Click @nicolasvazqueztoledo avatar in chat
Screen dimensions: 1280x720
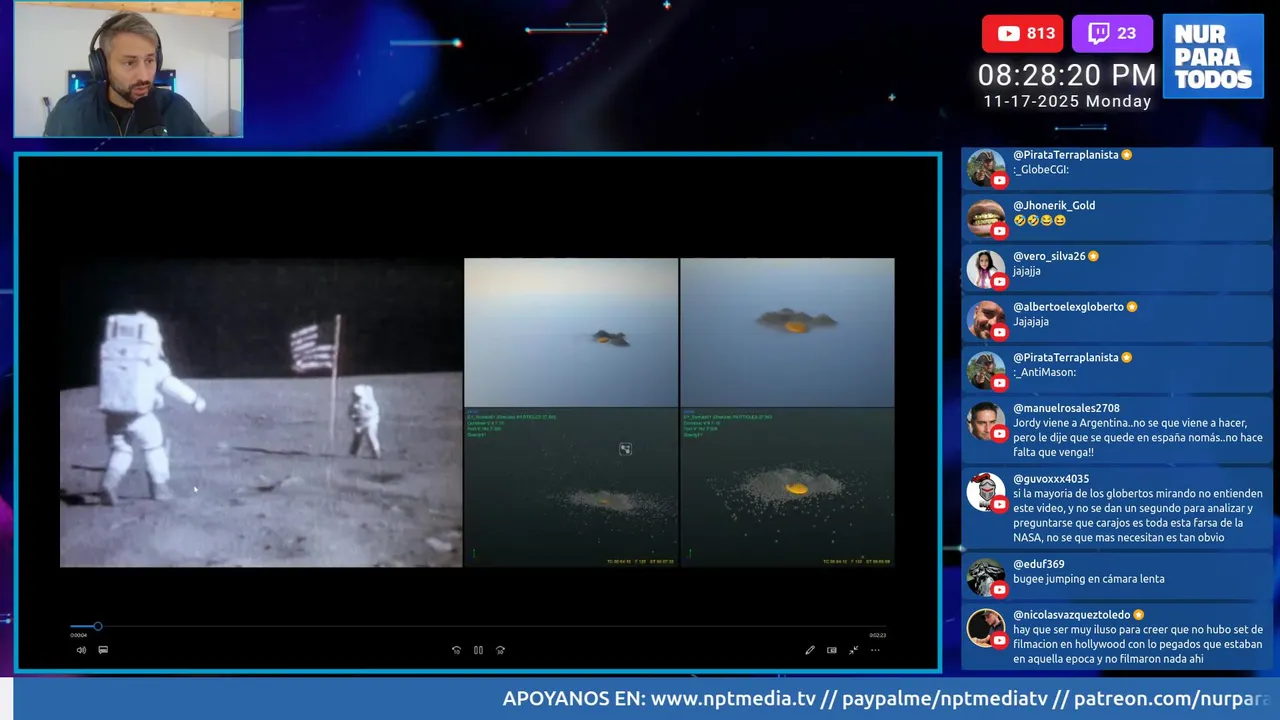click(x=985, y=628)
